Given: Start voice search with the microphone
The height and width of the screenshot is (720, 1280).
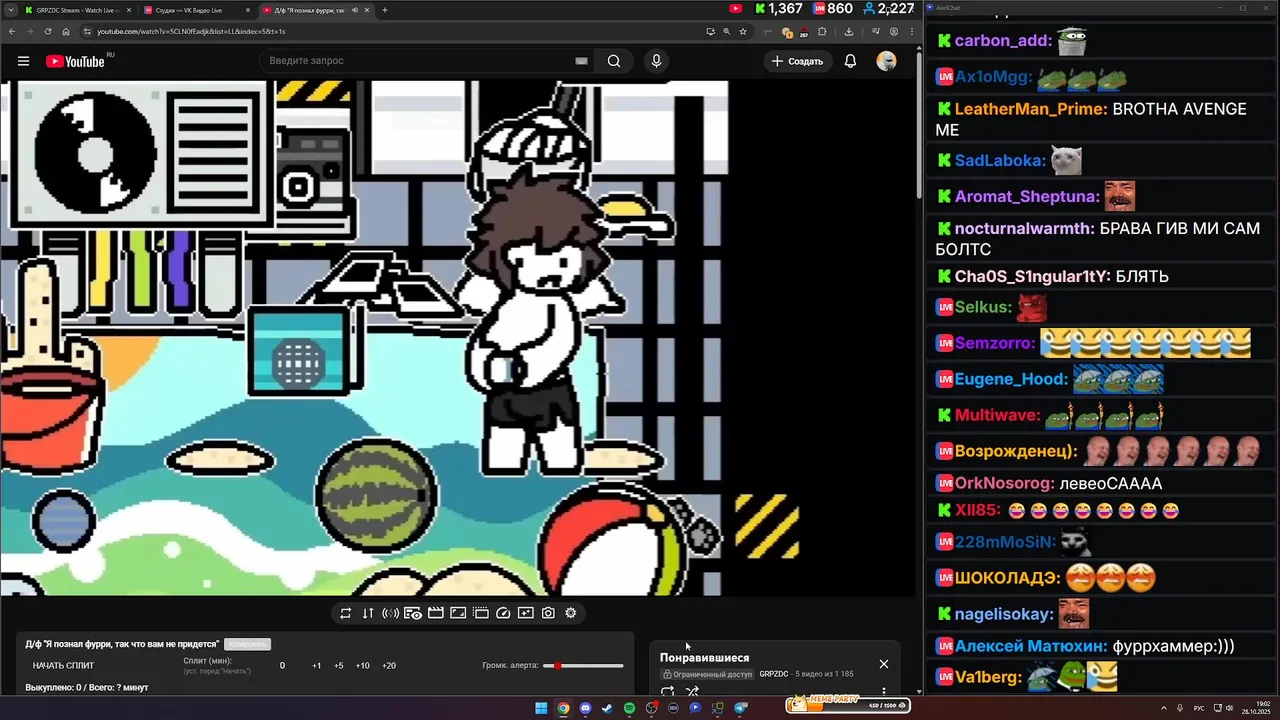Looking at the screenshot, I should coord(656,61).
